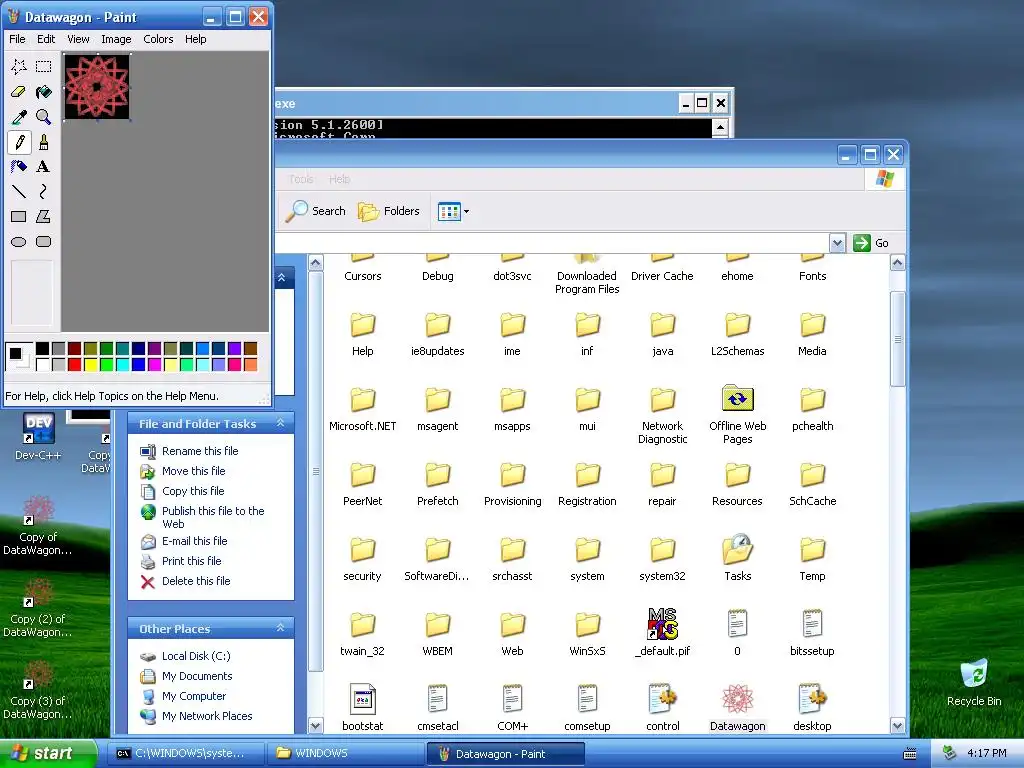Open Local Disk (C:) in Other Places
The width and height of the screenshot is (1024, 768).
(x=196, y=656)
